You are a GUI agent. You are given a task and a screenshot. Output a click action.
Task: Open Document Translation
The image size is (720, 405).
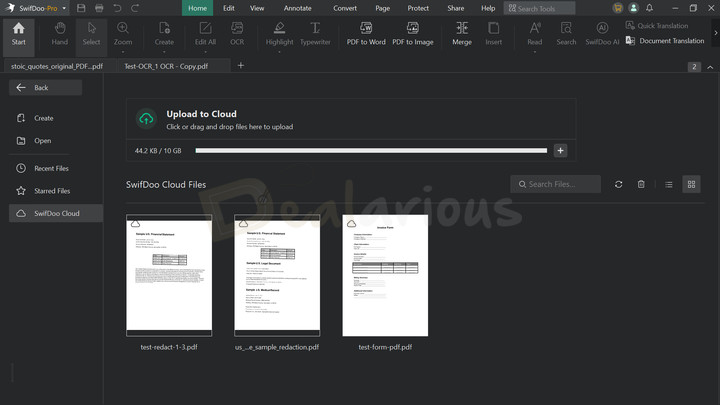pos(665,41)
